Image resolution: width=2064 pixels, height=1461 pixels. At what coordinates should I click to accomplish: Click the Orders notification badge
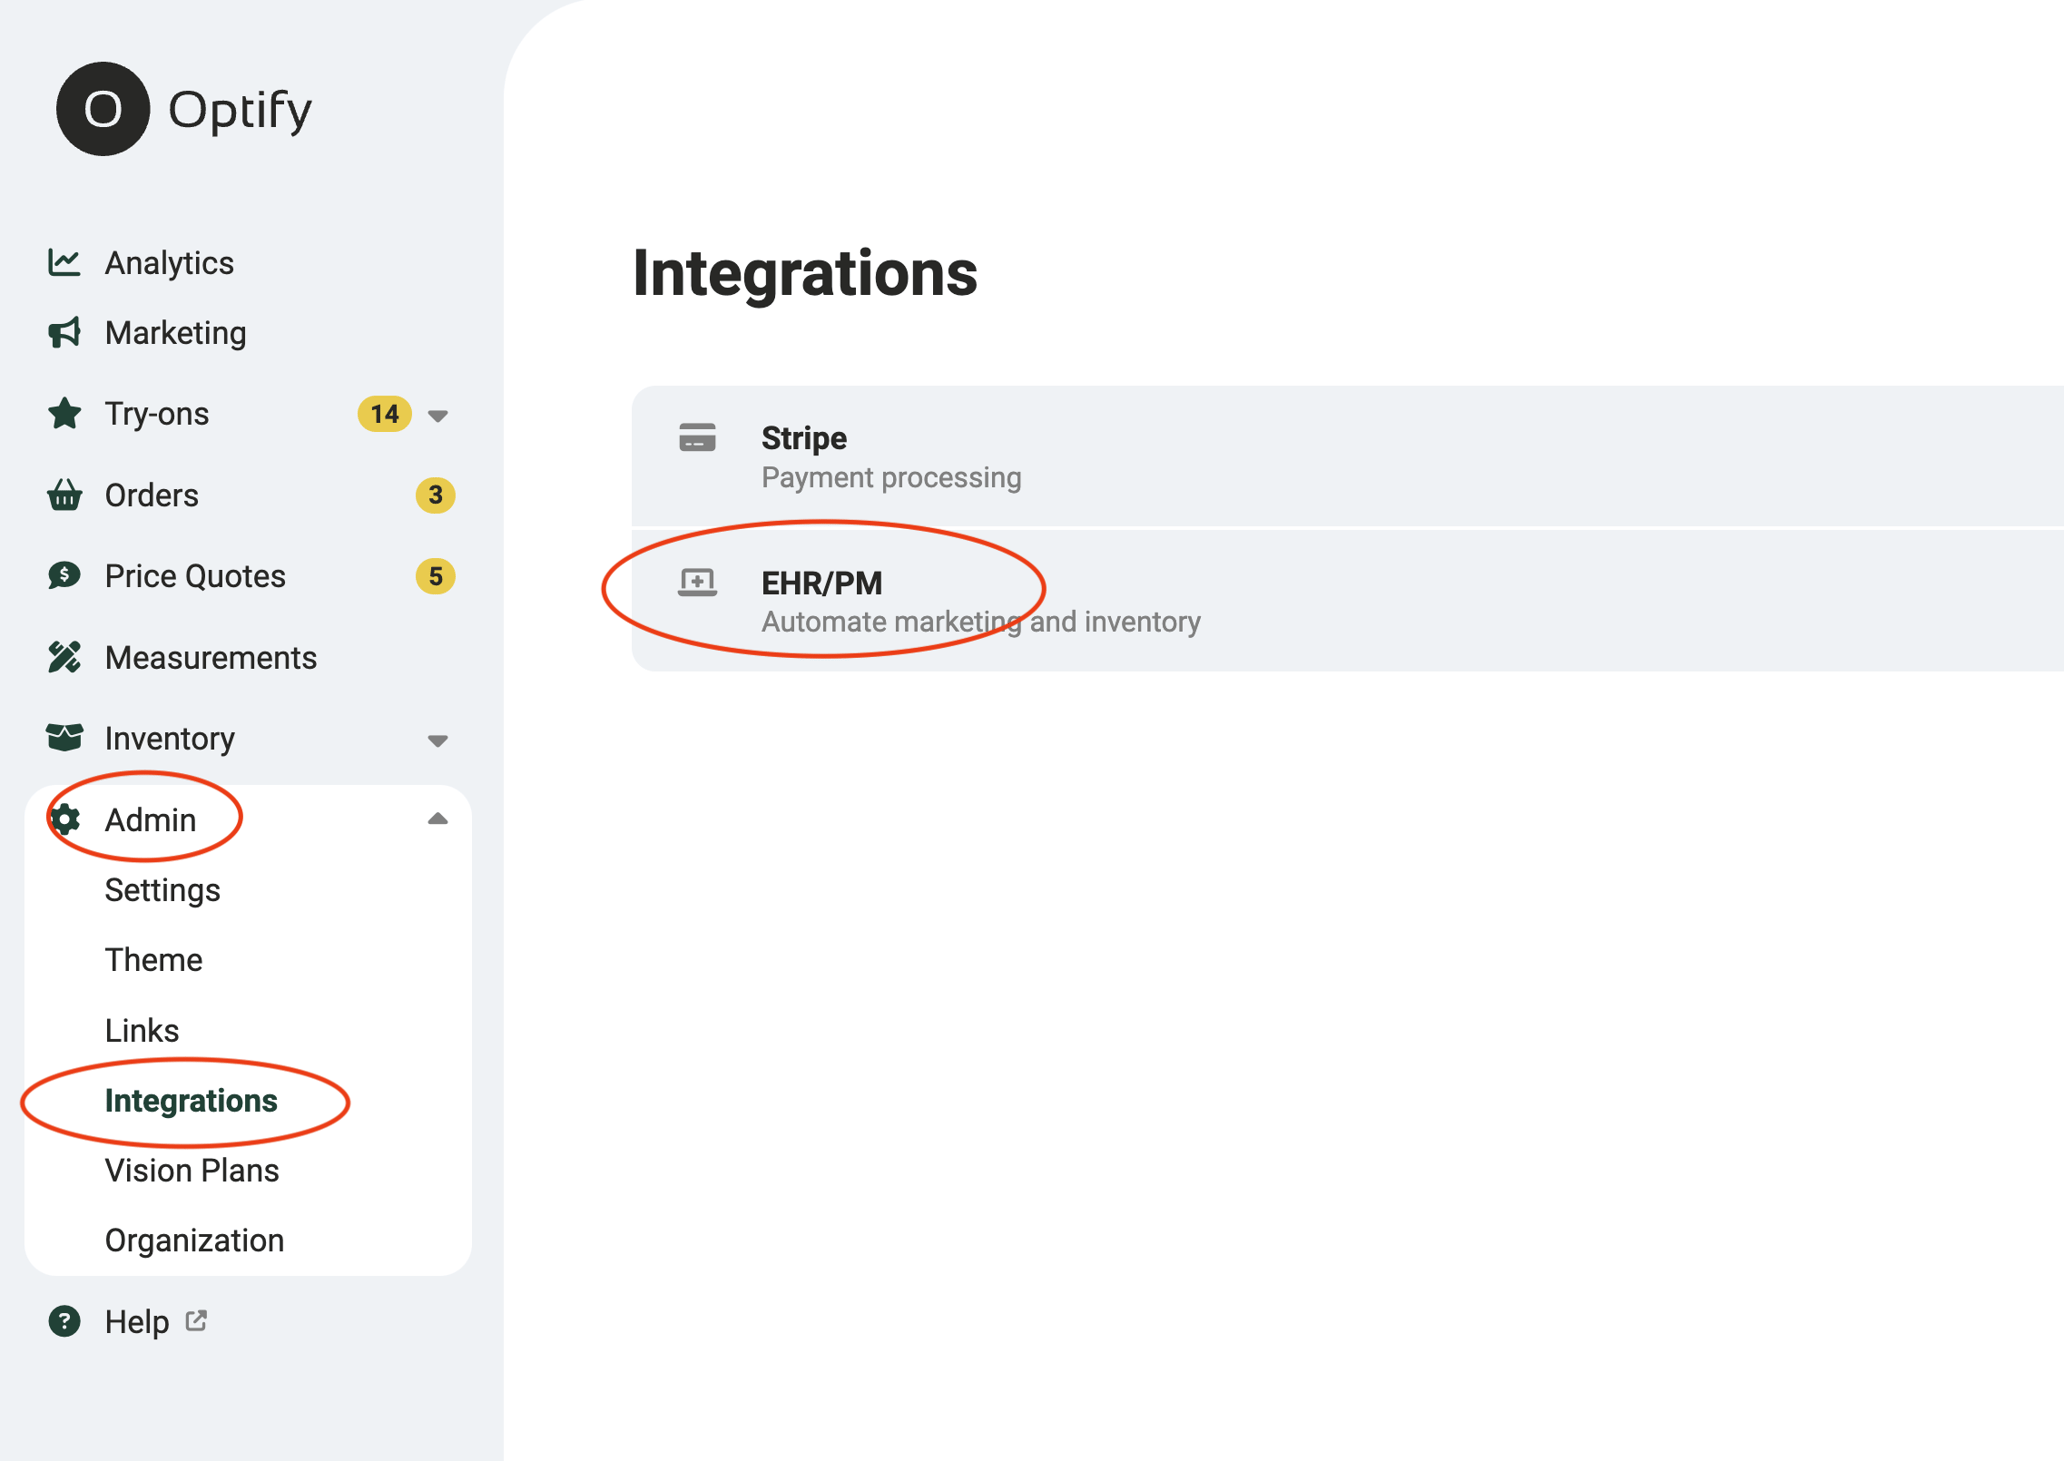(x=435, y=494)
